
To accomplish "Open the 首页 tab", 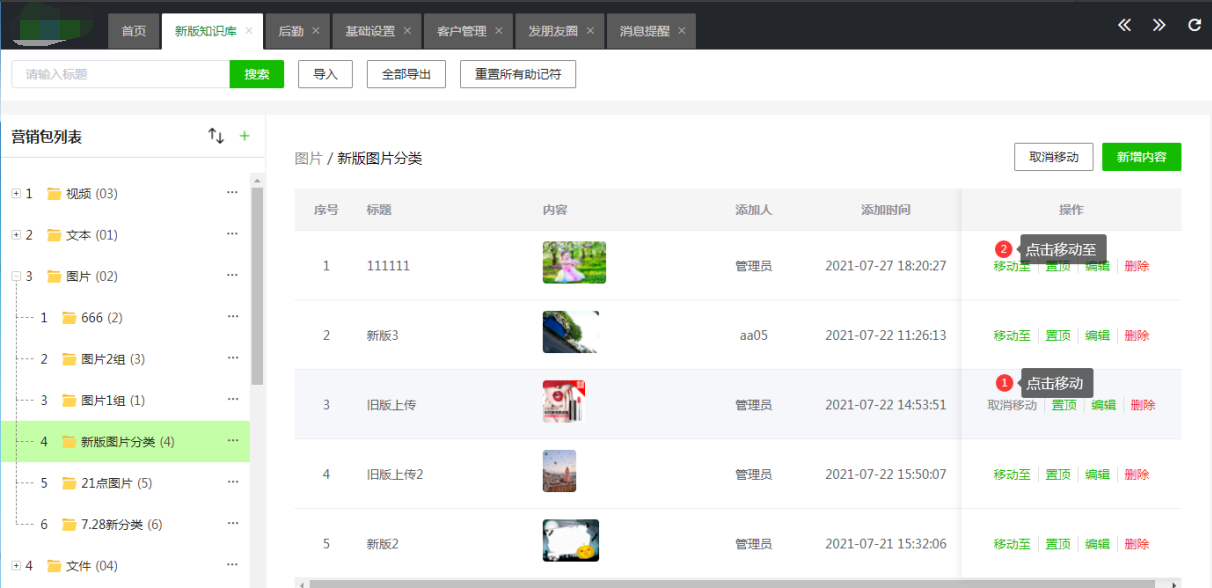I will [x=134, y=31].
